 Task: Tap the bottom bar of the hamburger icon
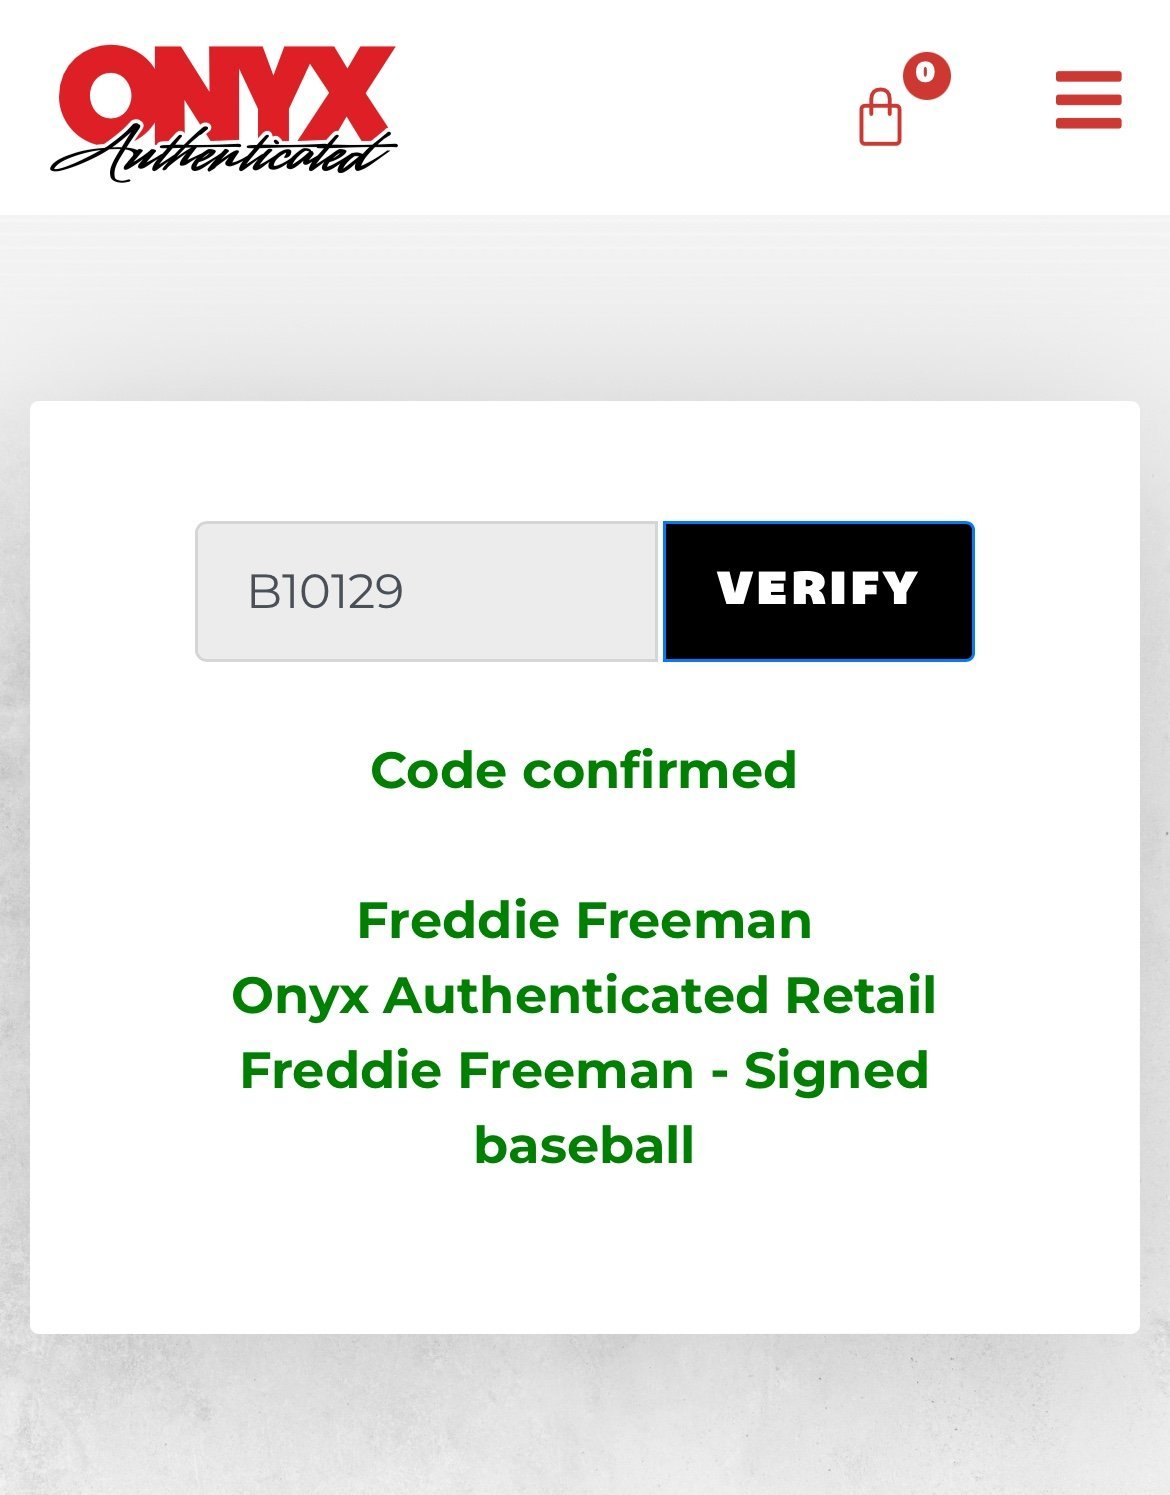click(1088, 123)
